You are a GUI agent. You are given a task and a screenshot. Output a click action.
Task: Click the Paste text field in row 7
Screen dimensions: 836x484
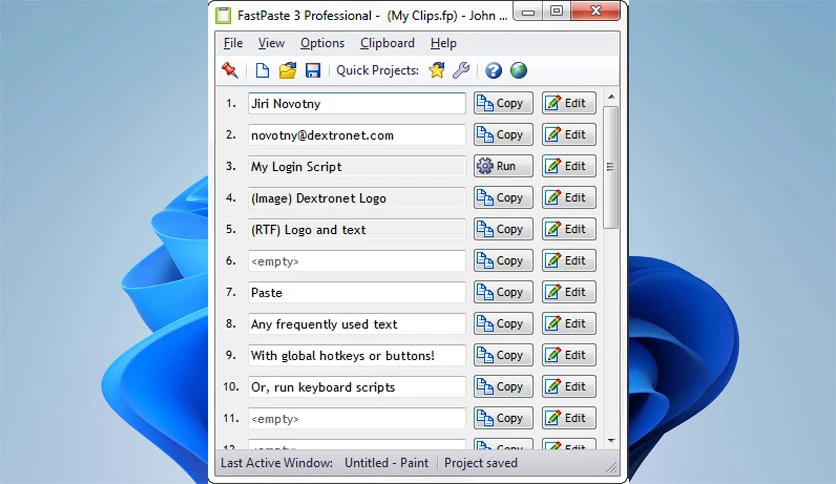(357, 292)
